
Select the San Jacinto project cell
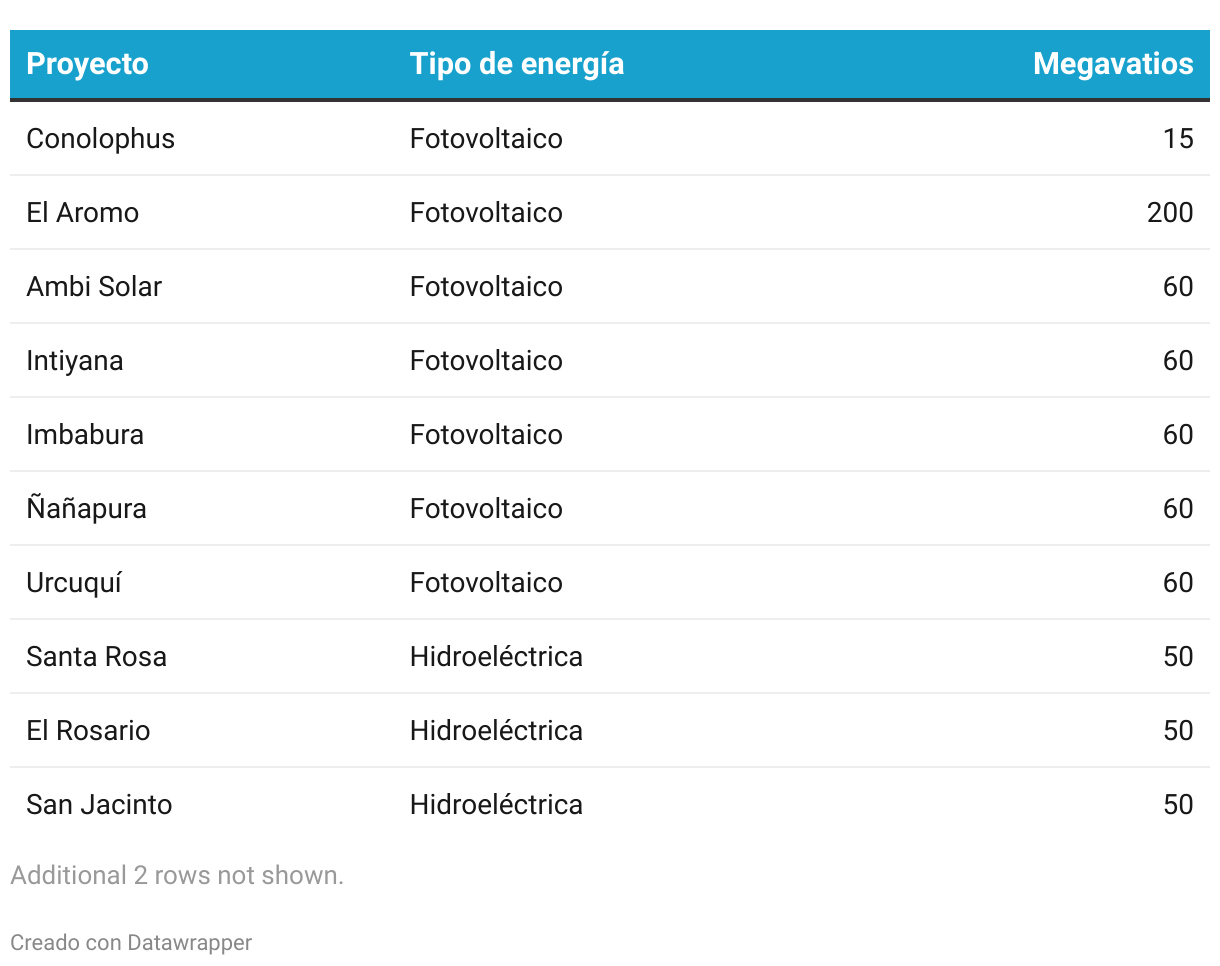(99, 804)
